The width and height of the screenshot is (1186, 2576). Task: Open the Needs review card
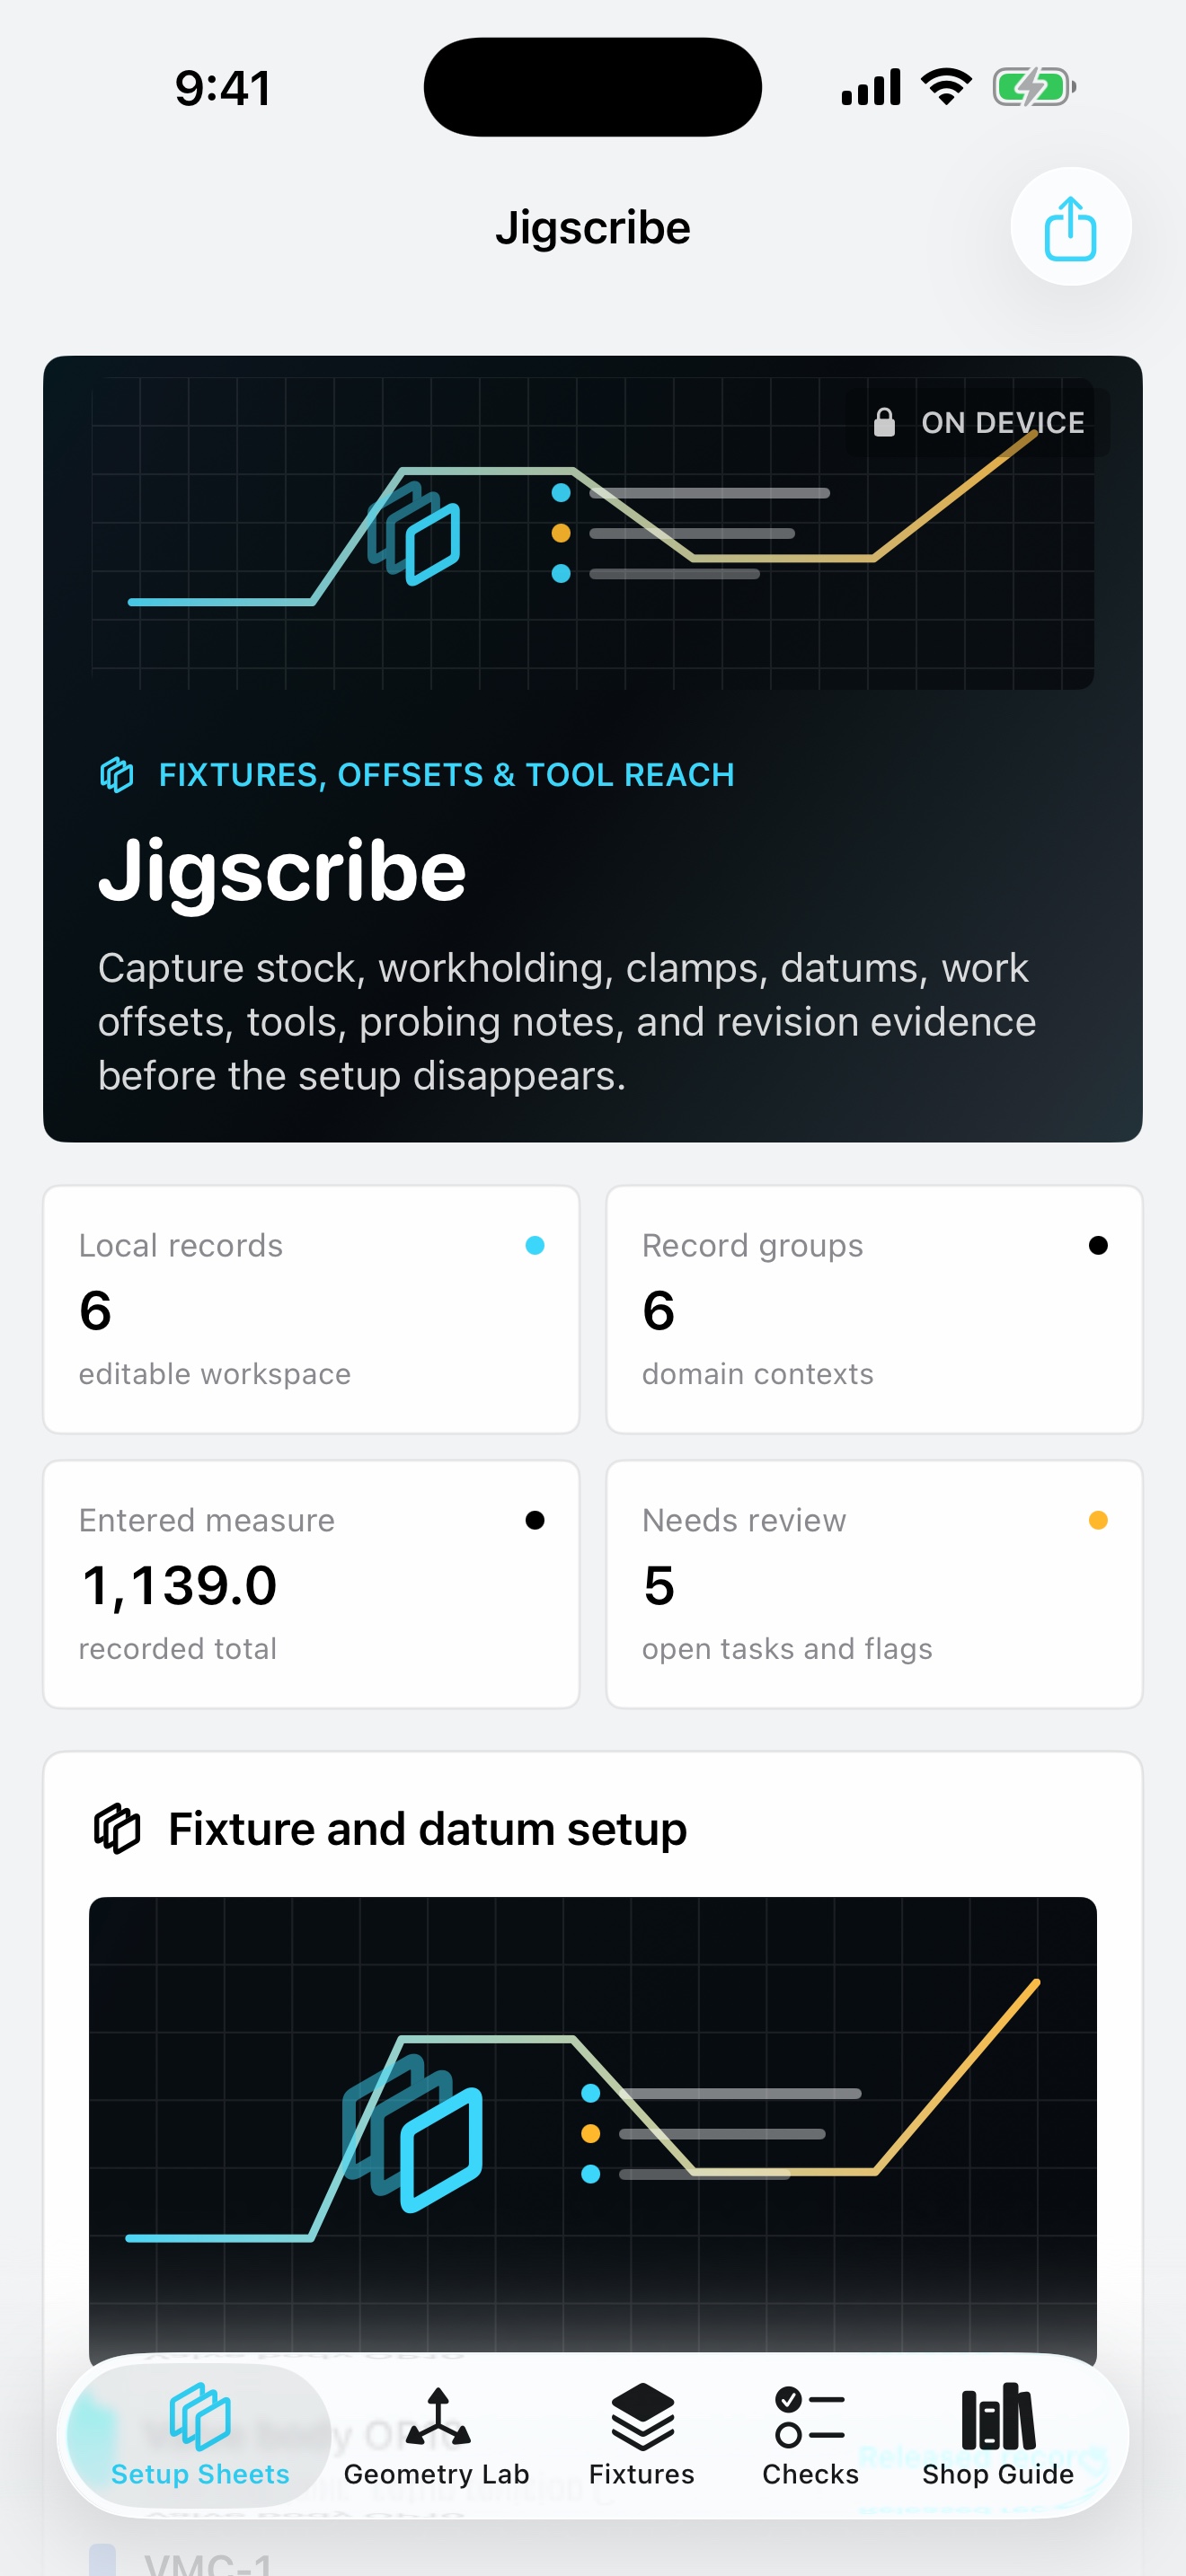(x=874, y=1585)
